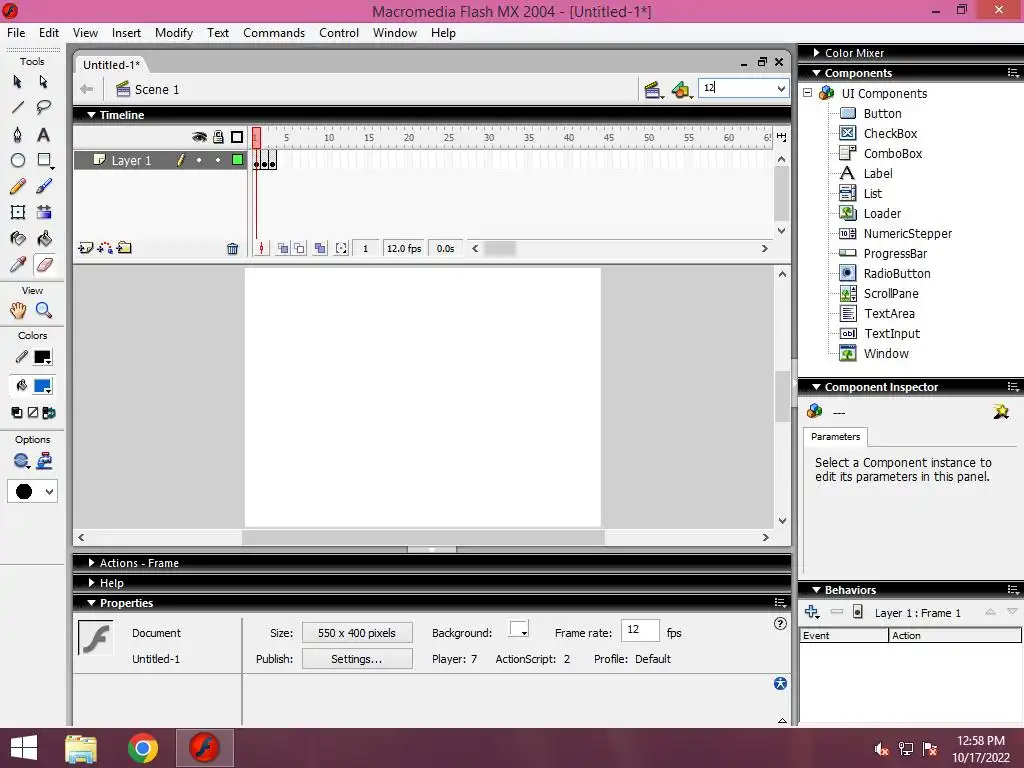The image size is (1024, 768).
Task: Open the Modify menu
Action: 174,33
